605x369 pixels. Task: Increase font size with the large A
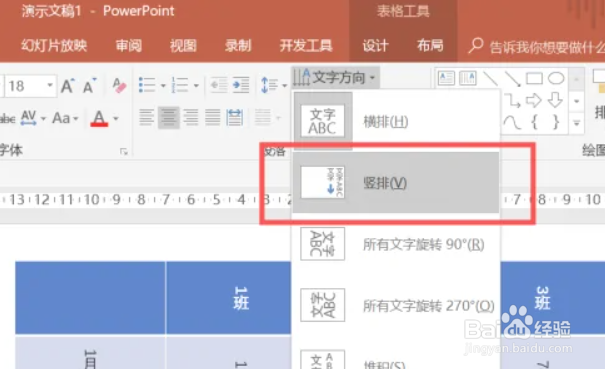[67, 86]
